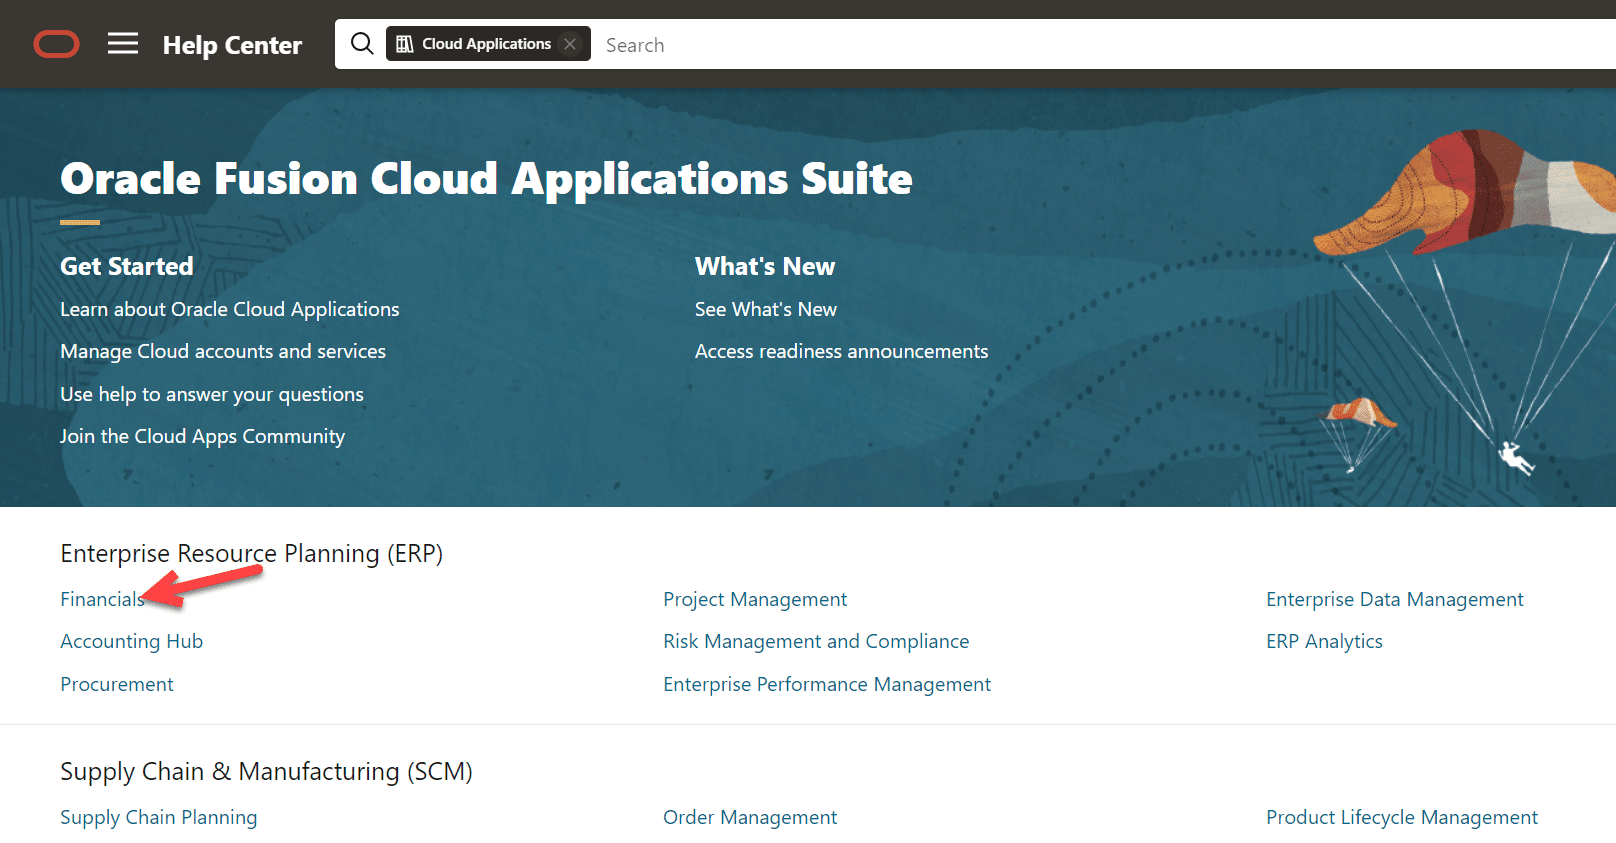Click the Enterprise Resource Planning (ERP) heading
This screenshot has width=1616, height=843.
(251, 553)
